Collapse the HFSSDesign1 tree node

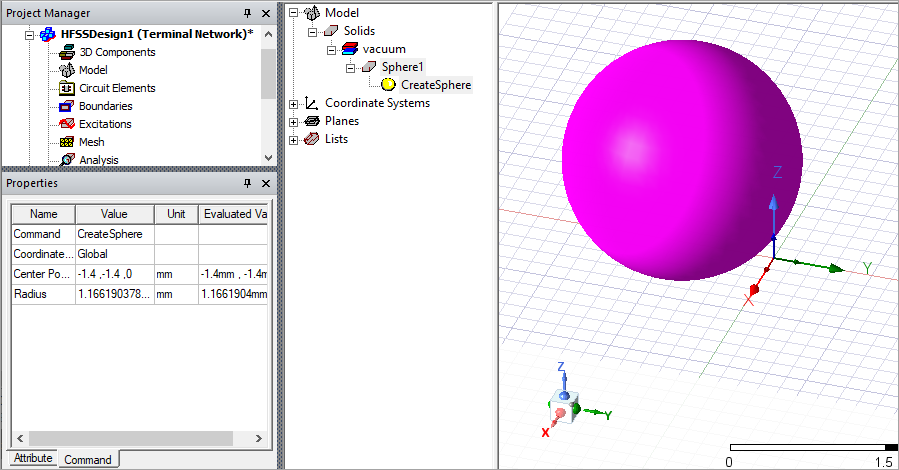point(29,35)
